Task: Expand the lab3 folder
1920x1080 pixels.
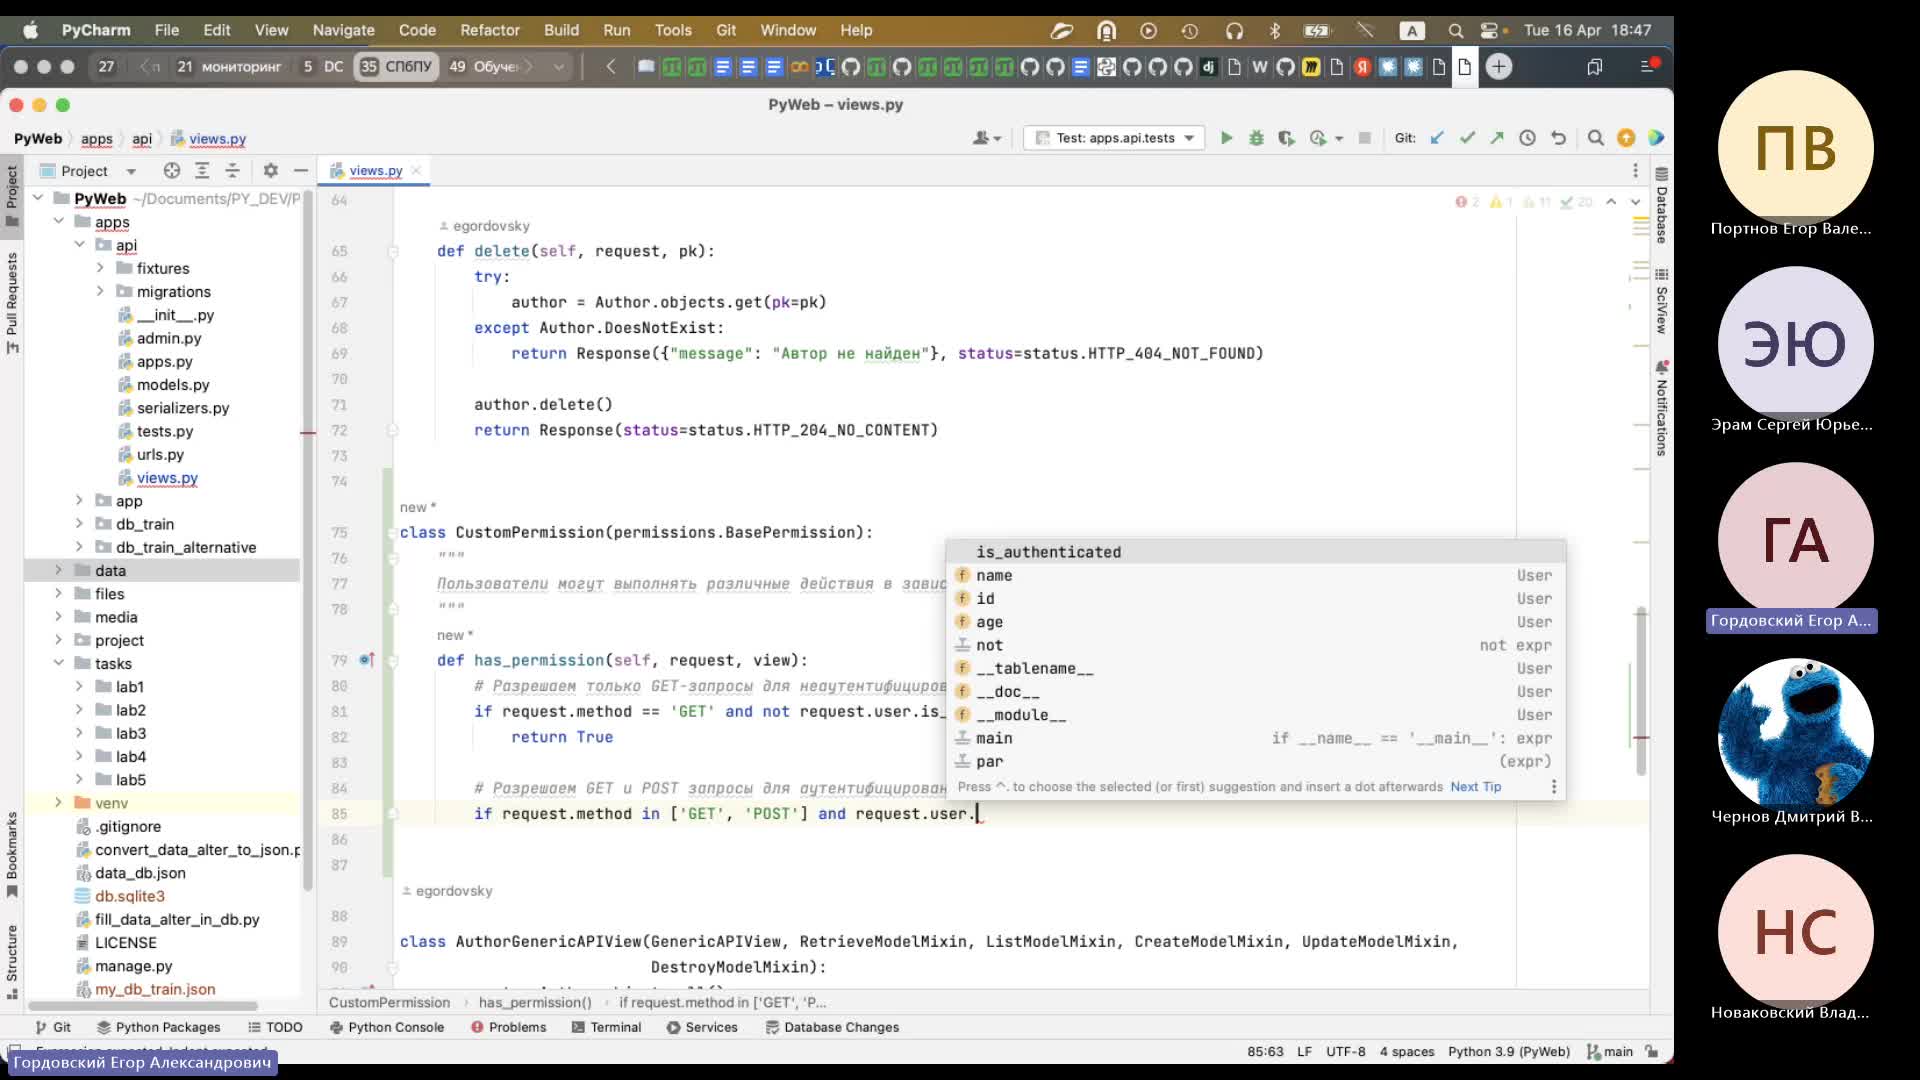Action: click(x=79, y=733)
